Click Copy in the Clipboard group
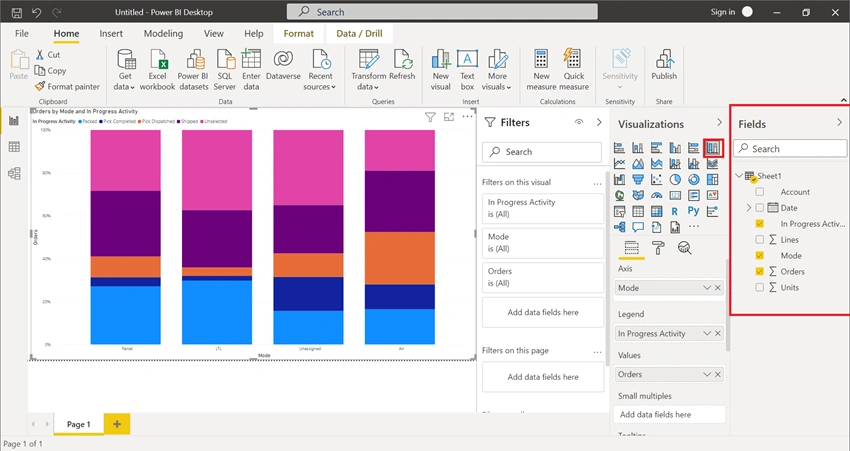The width and height of the screenshot is (850, 451). pyautogui.click(x=50, y=70)
